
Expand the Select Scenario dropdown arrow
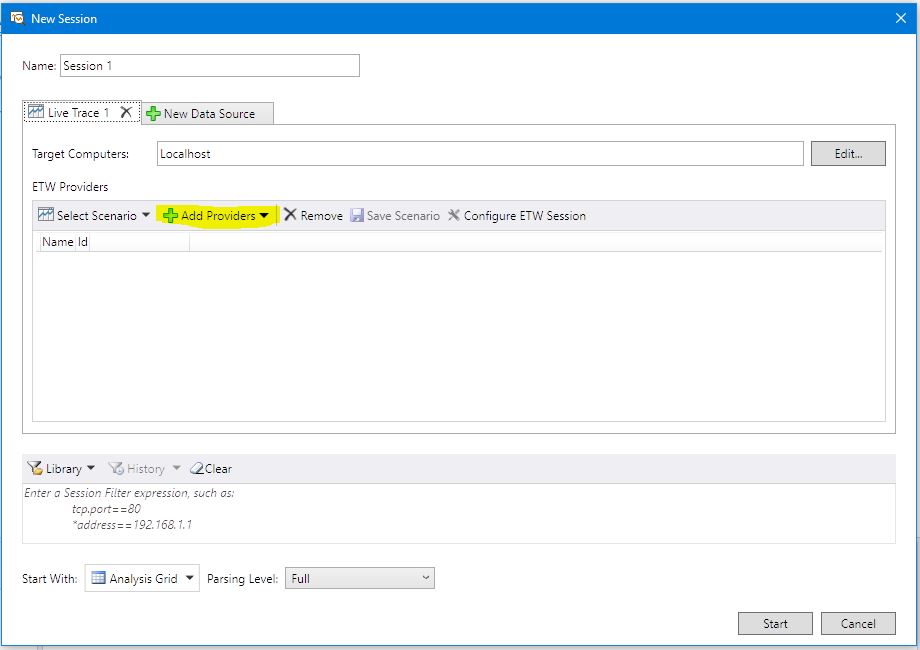coord(146,216)
